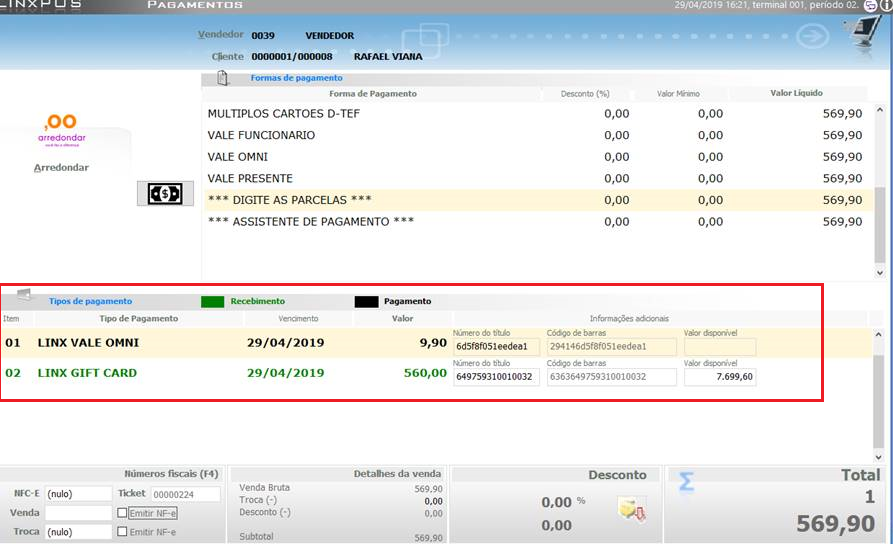Click the Valor Mínimo column header

coord(678,93)
